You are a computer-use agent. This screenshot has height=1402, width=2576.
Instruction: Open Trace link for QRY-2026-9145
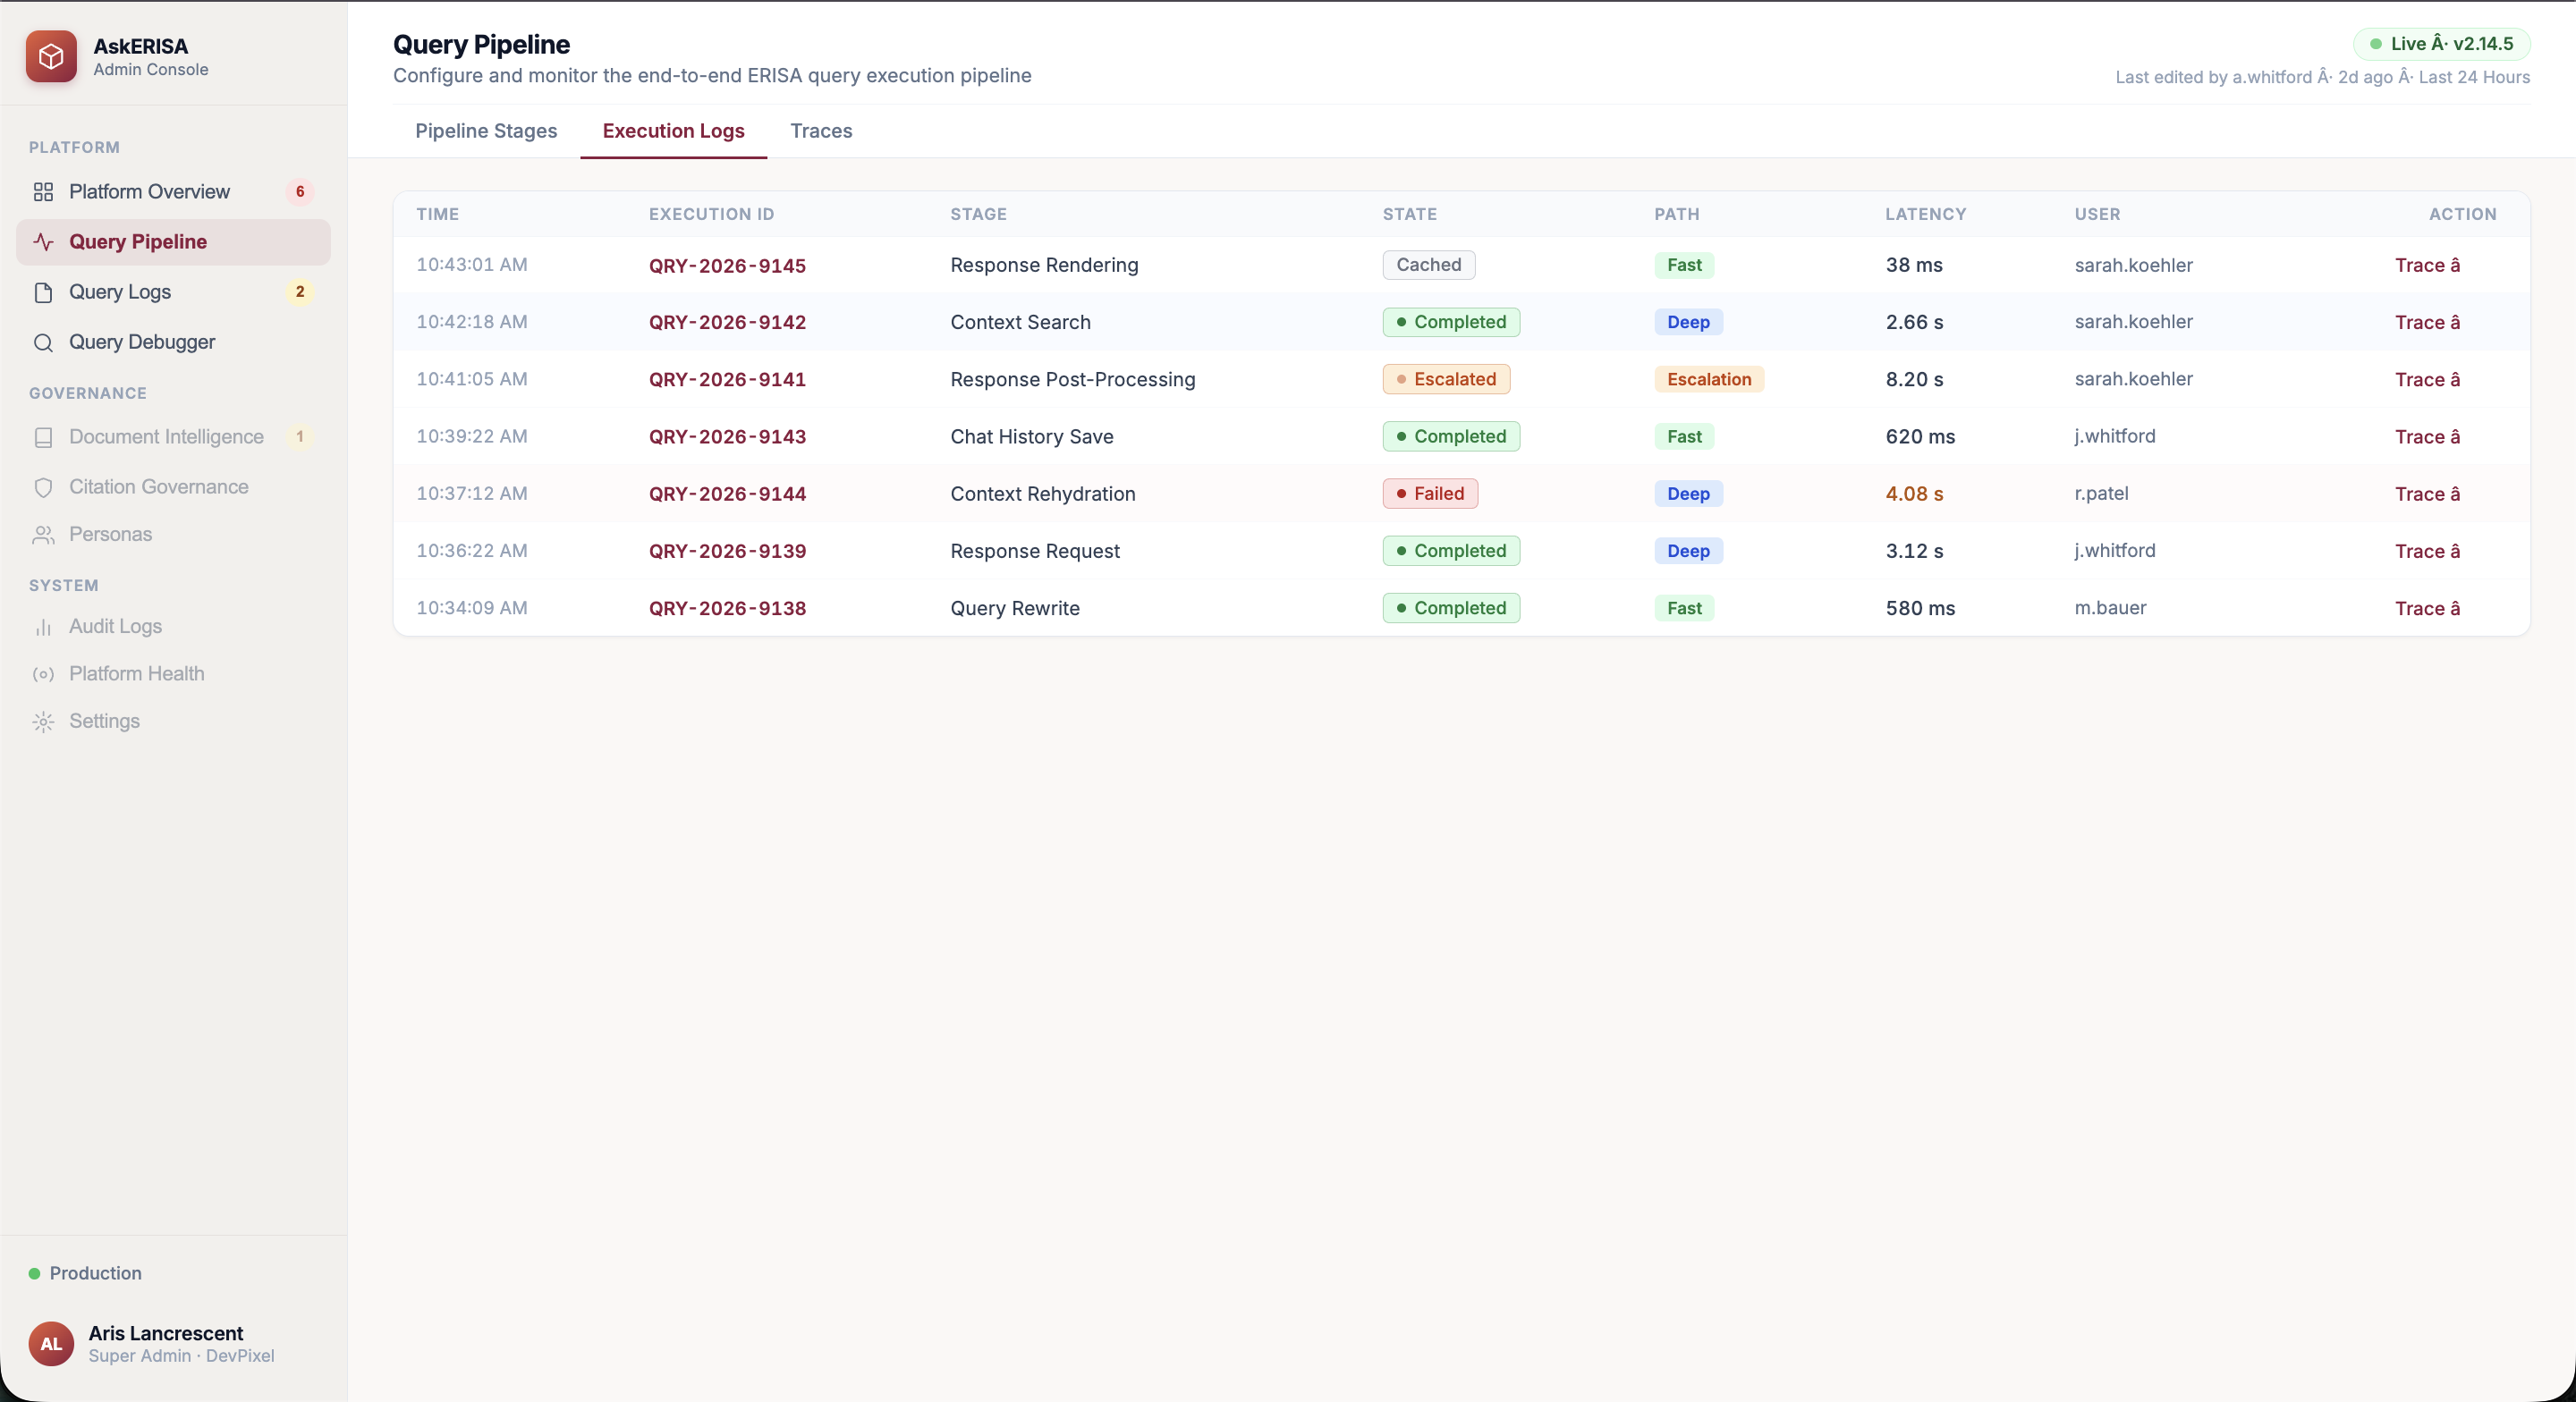tap(2427, 265)
